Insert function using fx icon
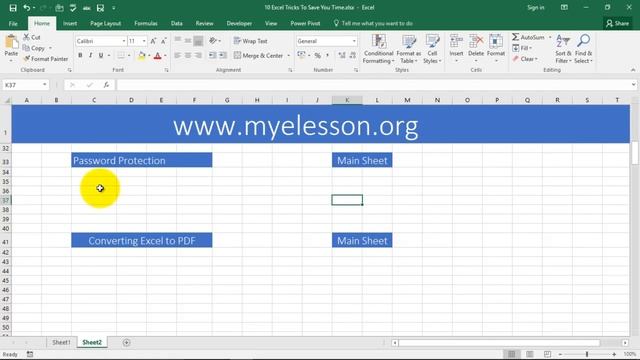The width and height of the screenshot is (640, 360). 106,85
